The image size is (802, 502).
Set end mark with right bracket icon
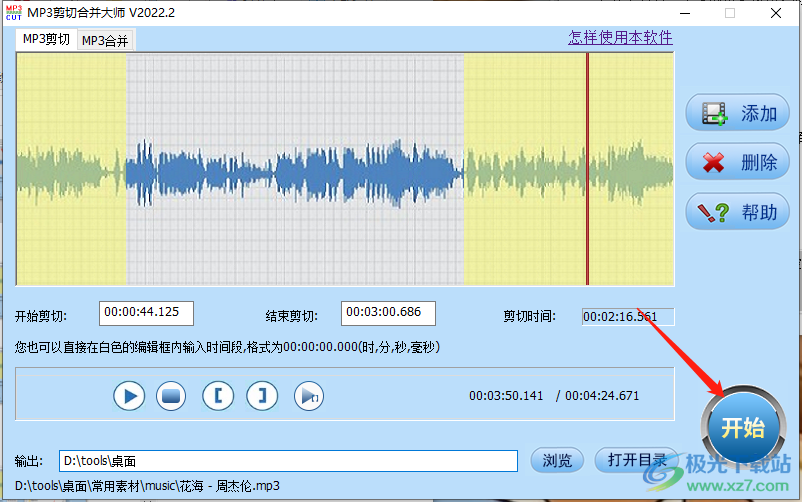[263, 395]
